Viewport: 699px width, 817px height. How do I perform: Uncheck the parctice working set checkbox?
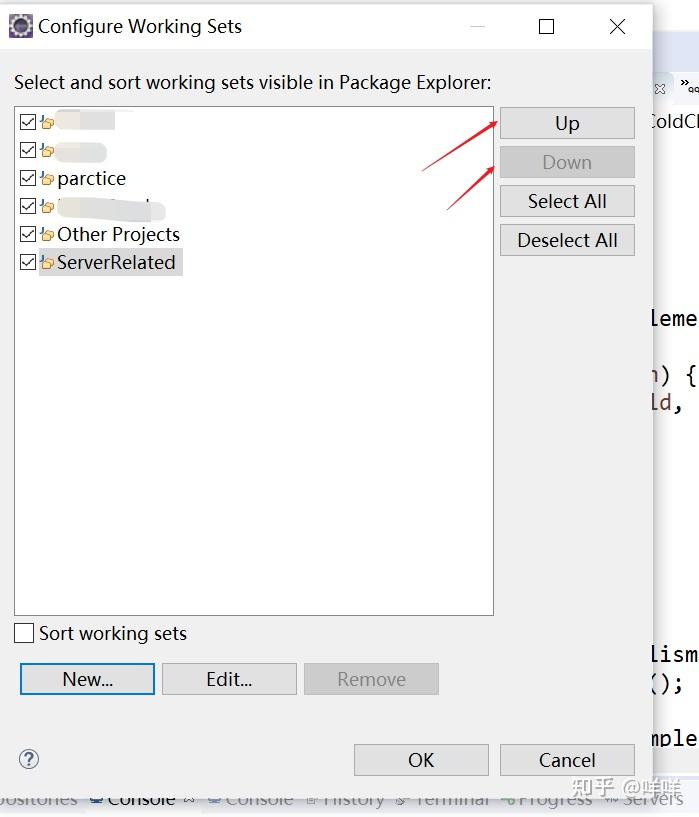coord(28,179)
